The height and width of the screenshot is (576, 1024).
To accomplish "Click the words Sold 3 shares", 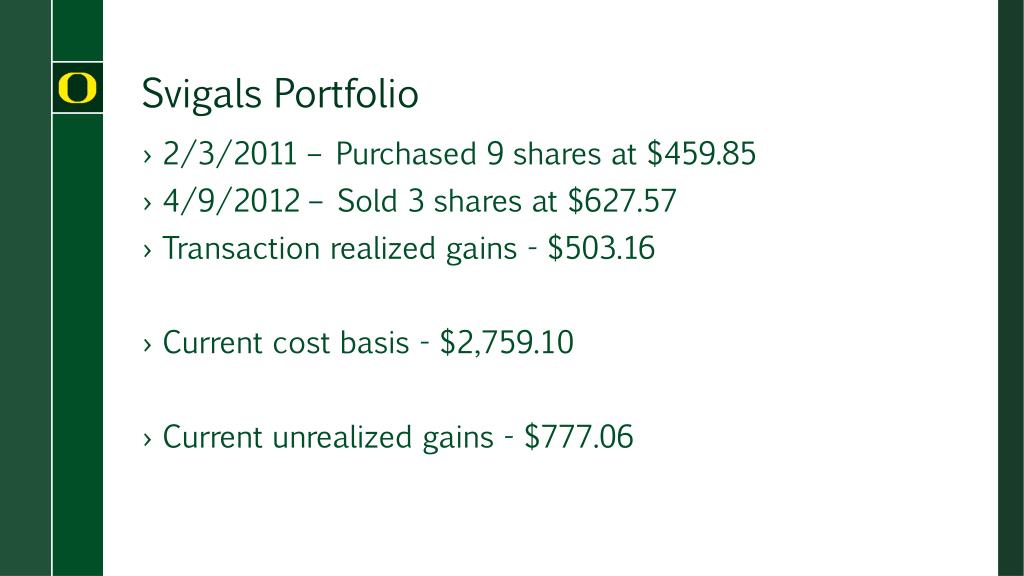I will 431,202.
